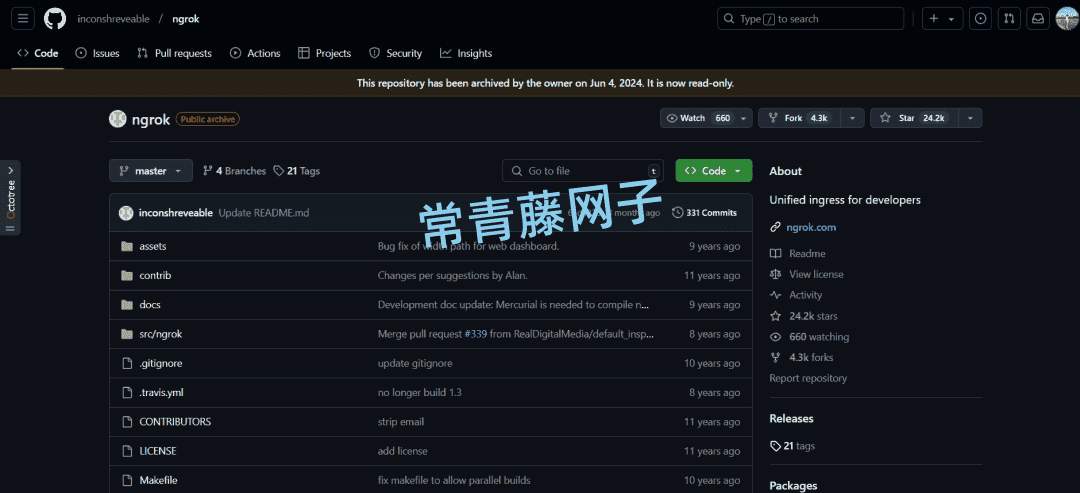Image resolution: width=1080 pixels, height=493 pixels.
Task: Click the issues icon in top header
Action: click(x=981, y=18)
